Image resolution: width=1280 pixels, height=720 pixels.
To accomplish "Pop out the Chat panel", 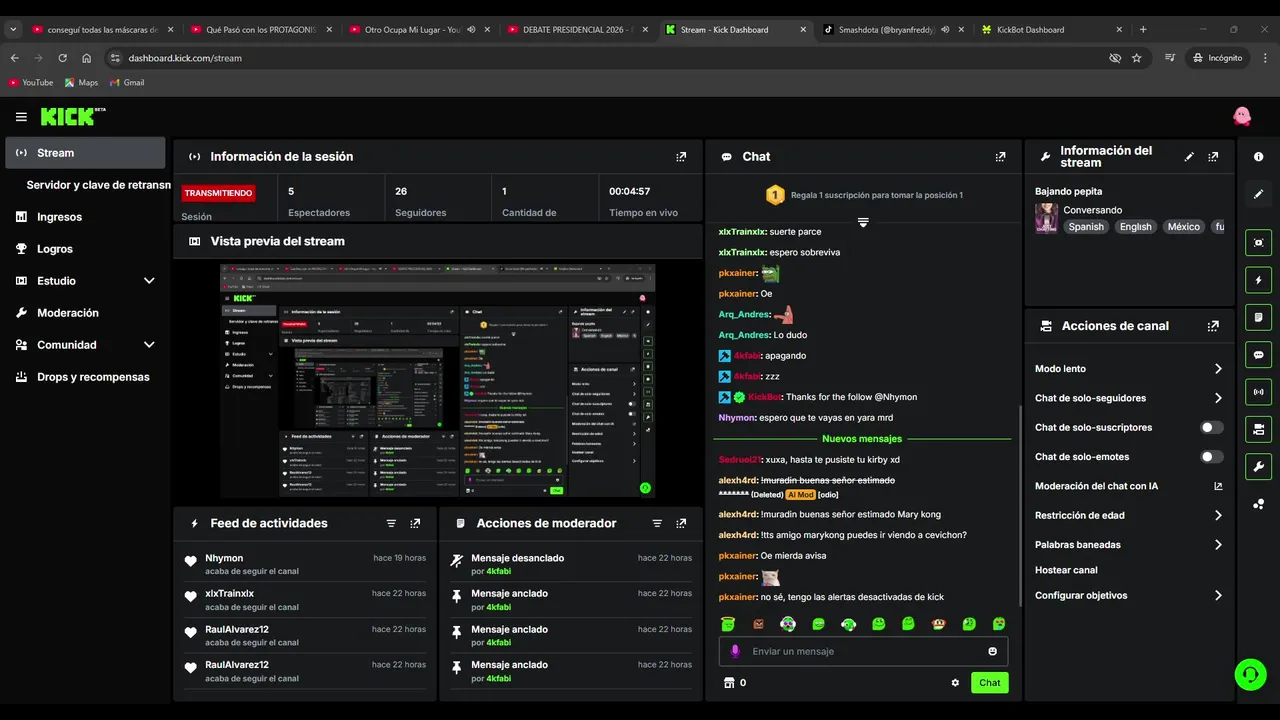I will (1000, 157).
